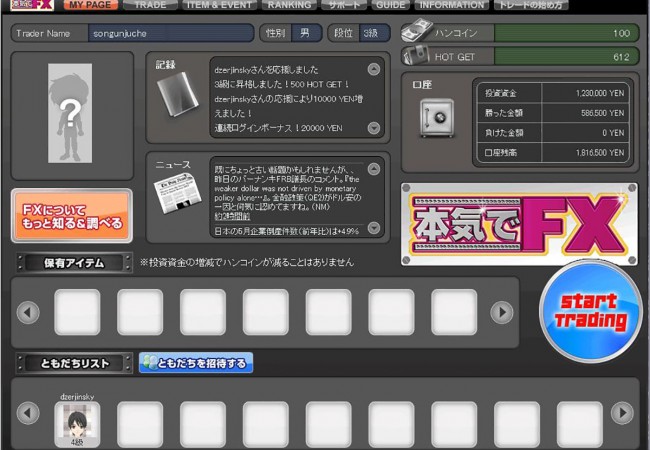
Task: Click the 本気でFX logo at top-left
Action: click(32, 5)
